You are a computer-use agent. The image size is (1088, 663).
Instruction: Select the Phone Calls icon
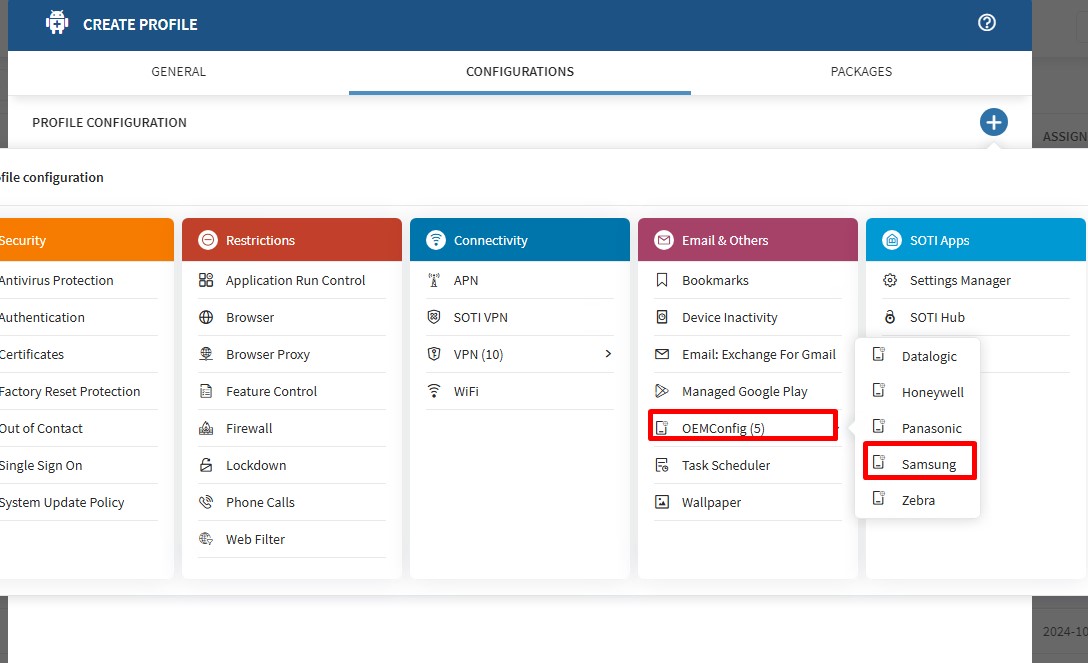pyautogui.click(x=206, y=502)
